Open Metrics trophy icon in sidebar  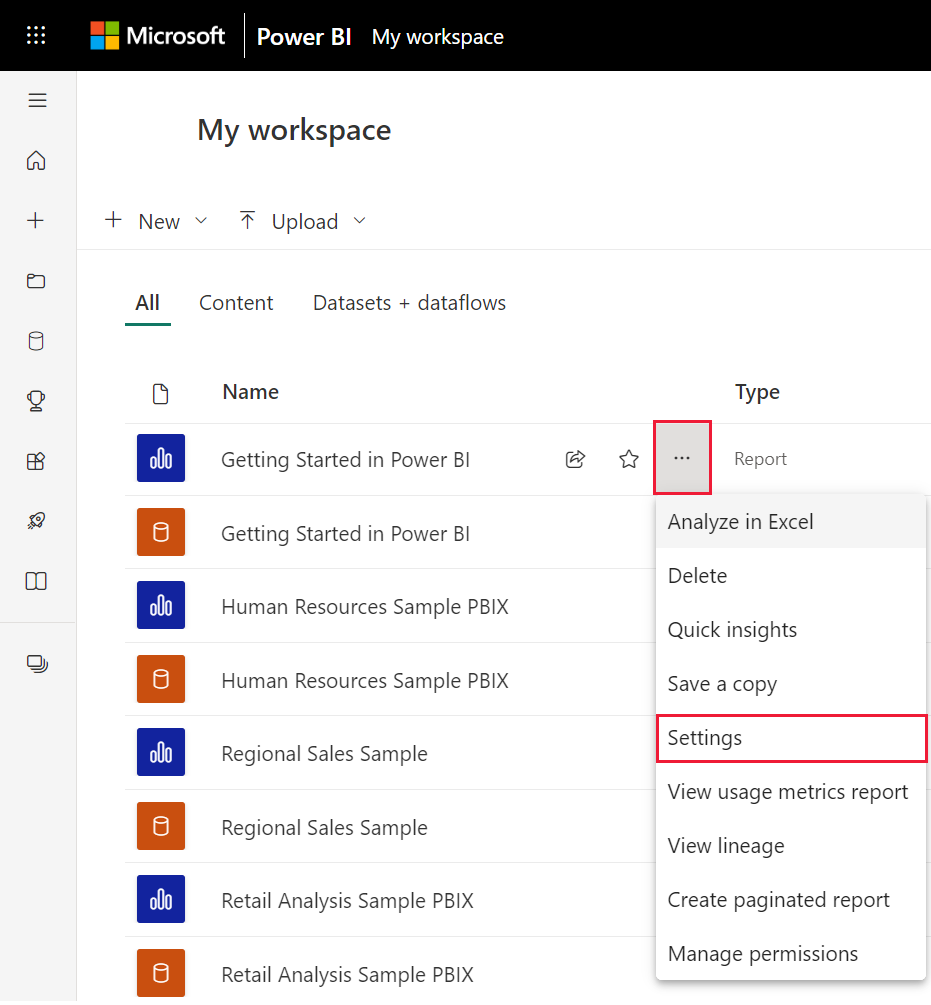coord(36,401)
